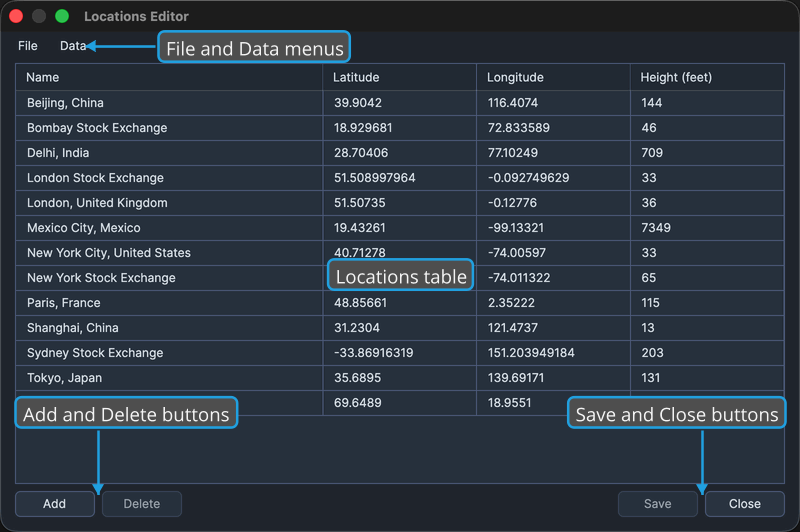800x532 pixels.
Task: Select the Beijing, China row name
Action: [169, 103]
